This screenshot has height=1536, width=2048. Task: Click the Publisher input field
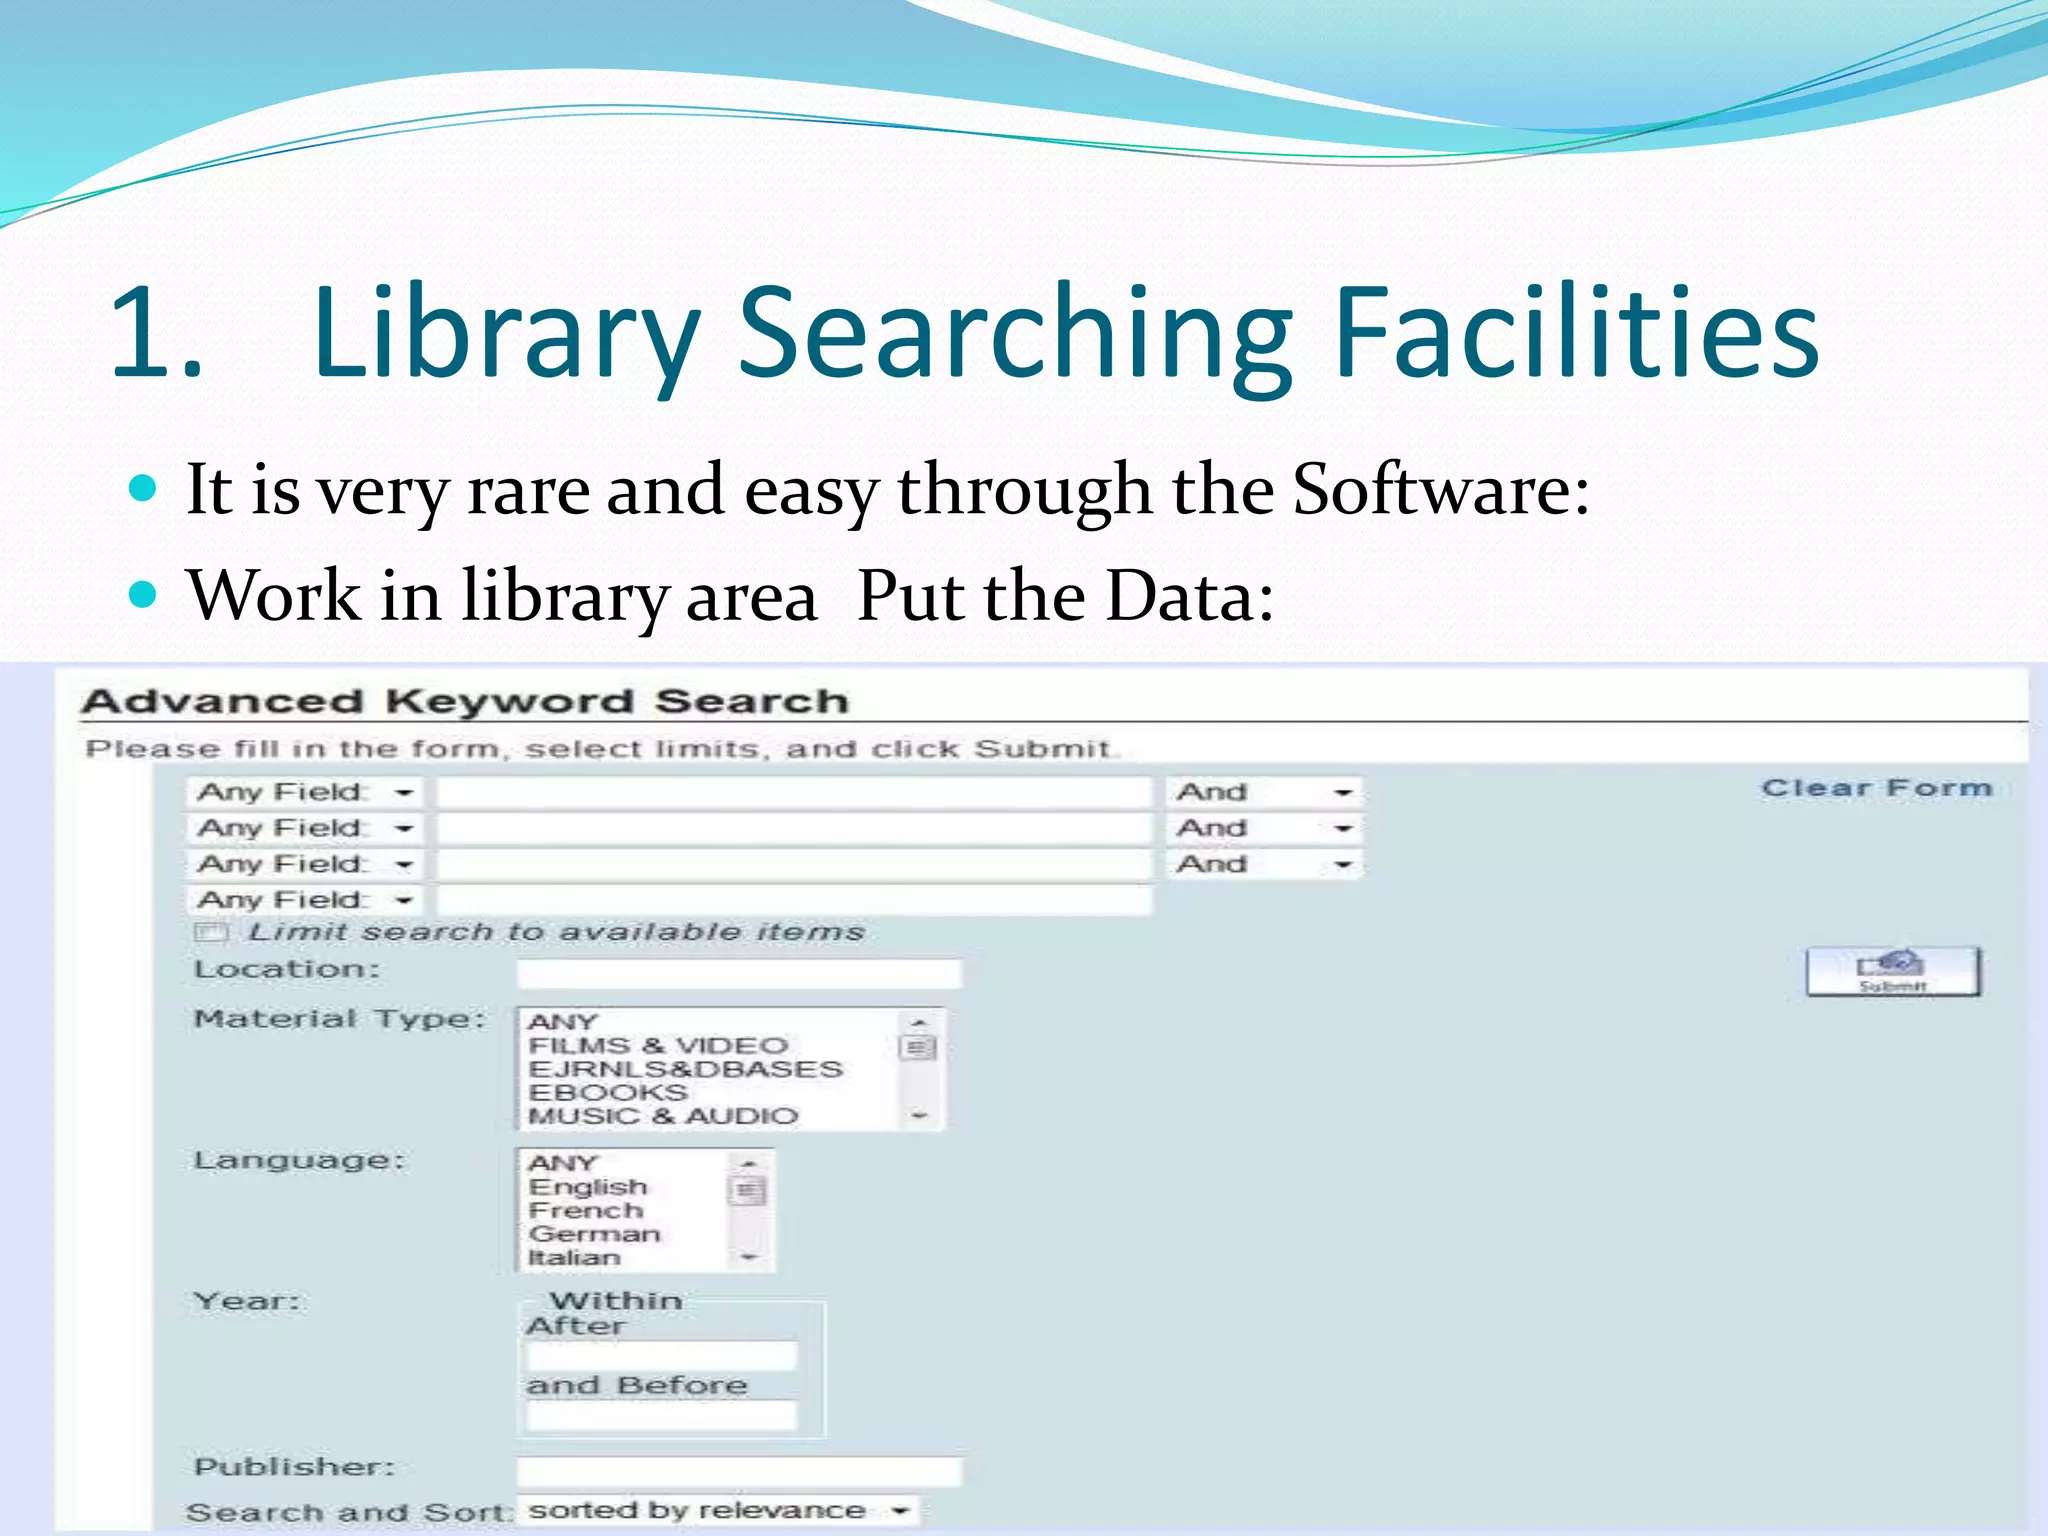(x=739, y=1471)
